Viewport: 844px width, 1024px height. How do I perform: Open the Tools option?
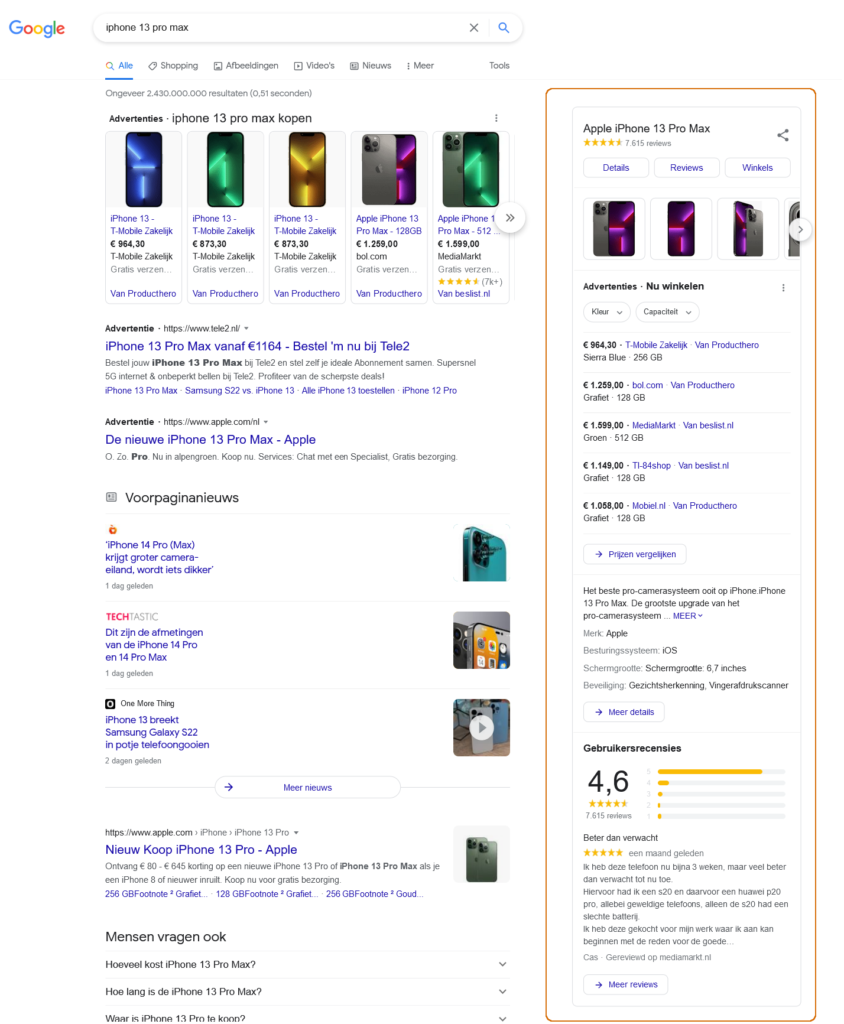499,66
